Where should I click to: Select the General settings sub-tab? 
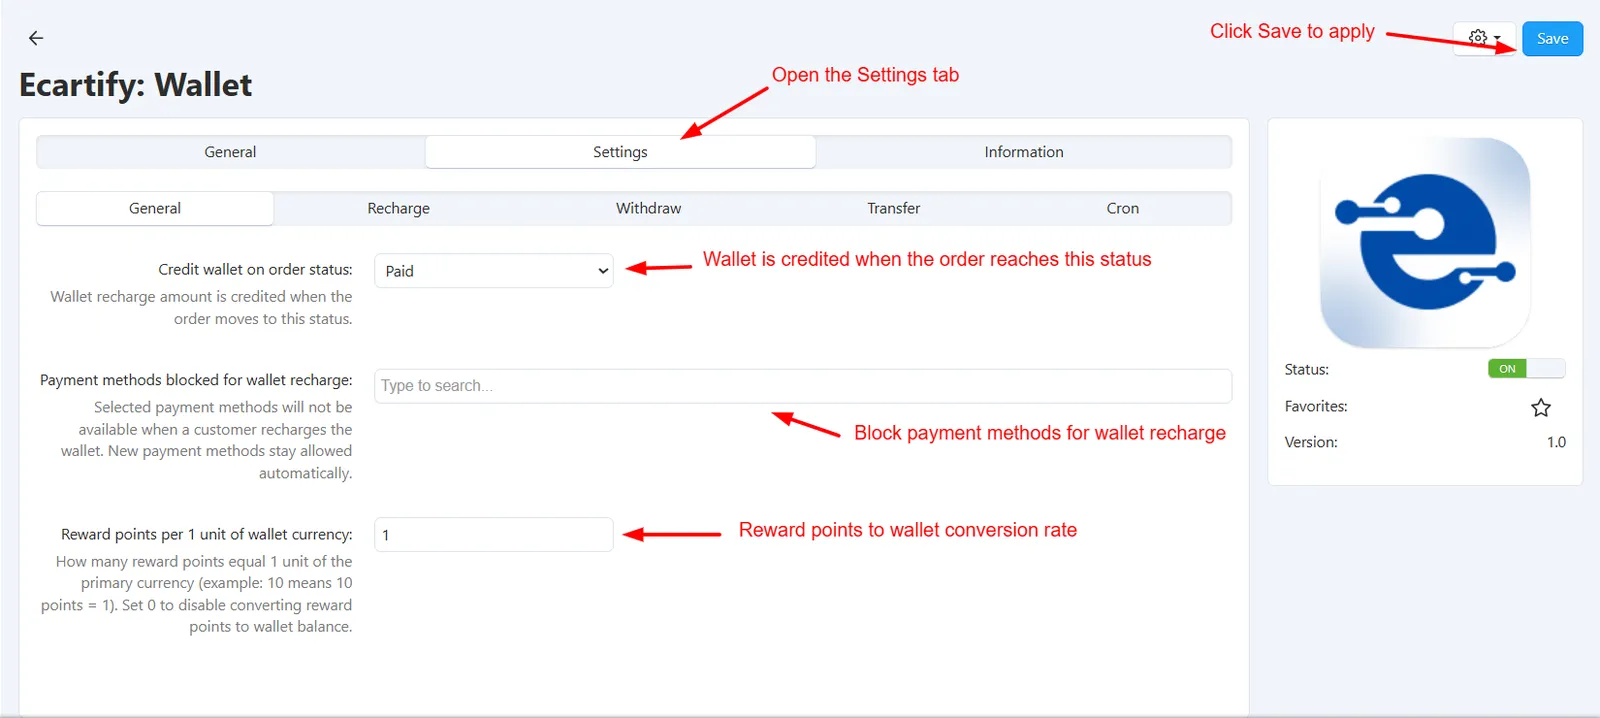[x=155, y=208]
